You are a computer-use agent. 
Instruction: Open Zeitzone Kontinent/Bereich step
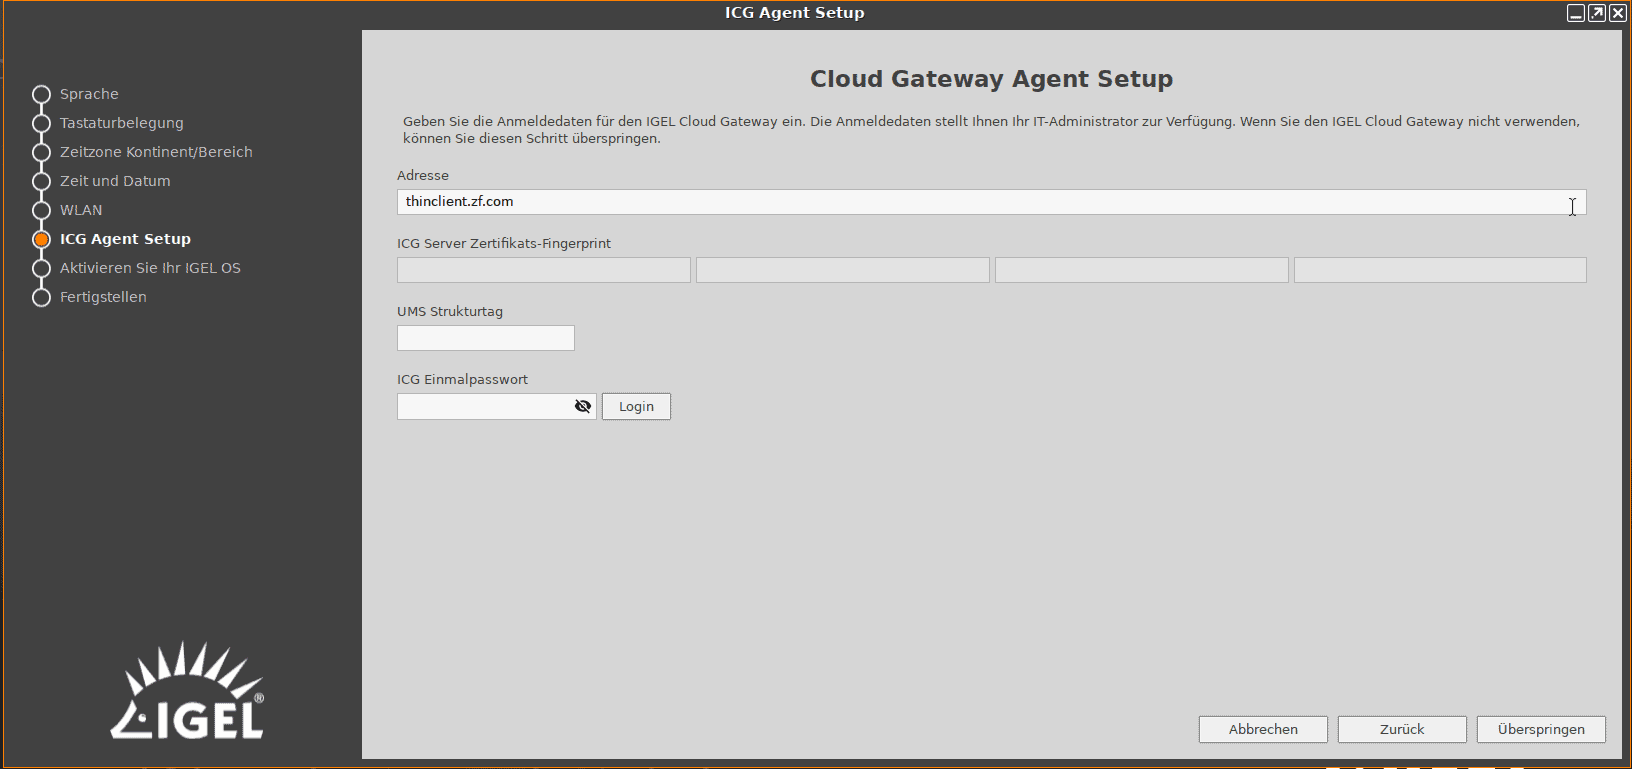pyautogui.click(x=156, y=152)
